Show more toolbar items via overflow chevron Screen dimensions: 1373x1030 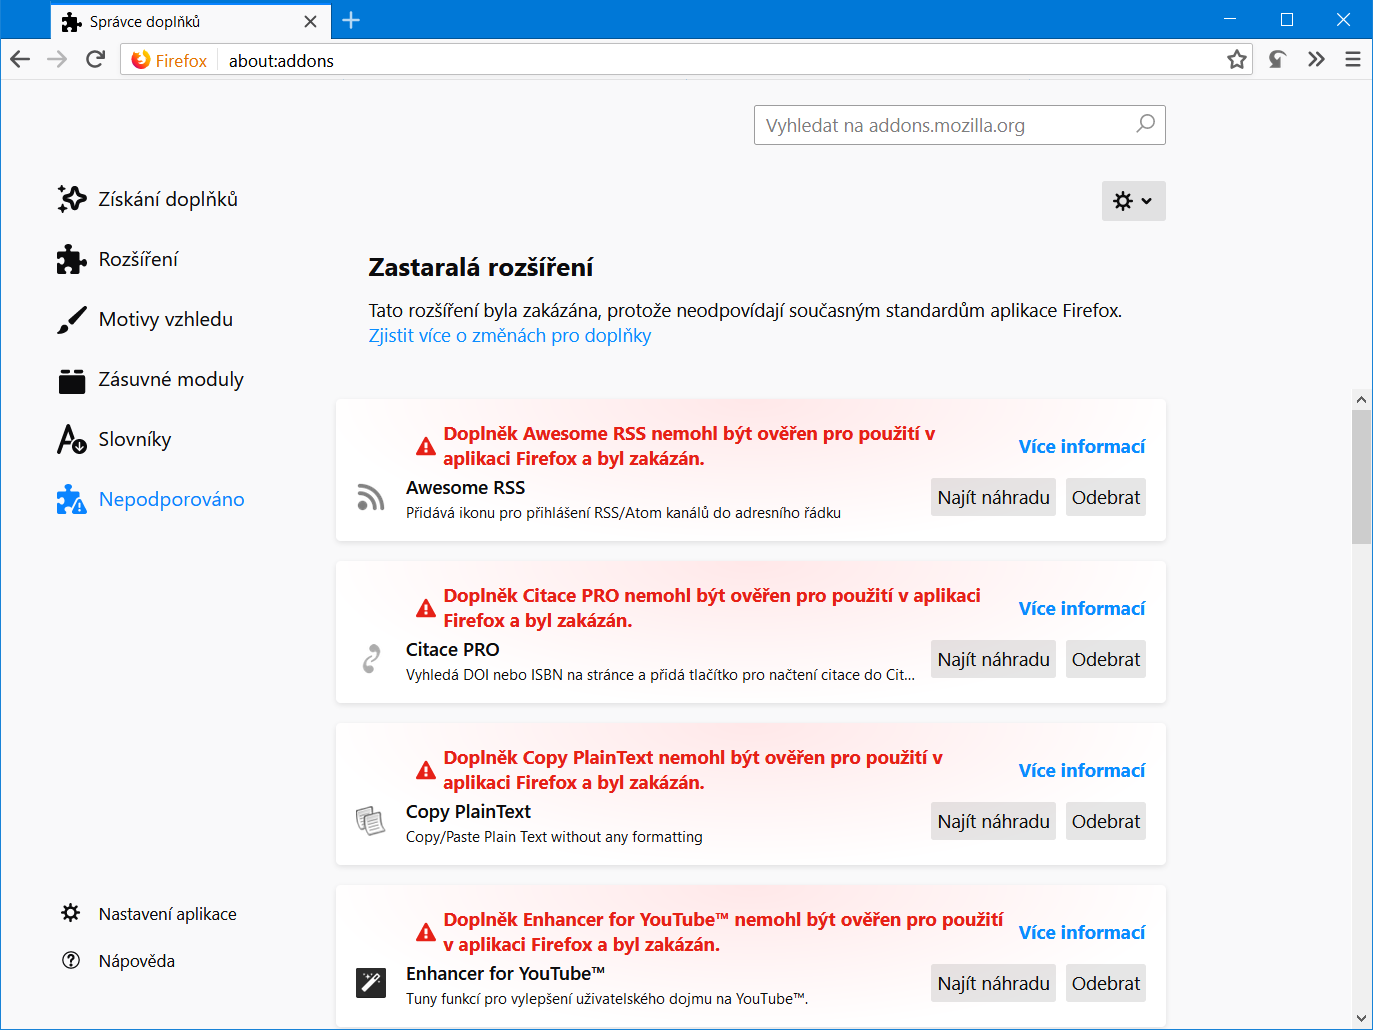tap(1316, 60)
